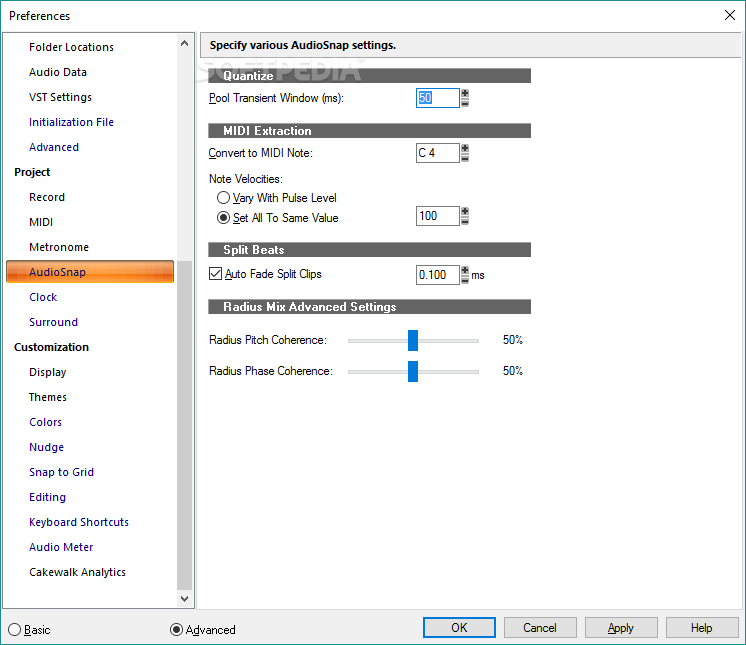Increase Same Value velocity with plus button
This screenshot has height=645, width=746.
click(x=465, y=212)
